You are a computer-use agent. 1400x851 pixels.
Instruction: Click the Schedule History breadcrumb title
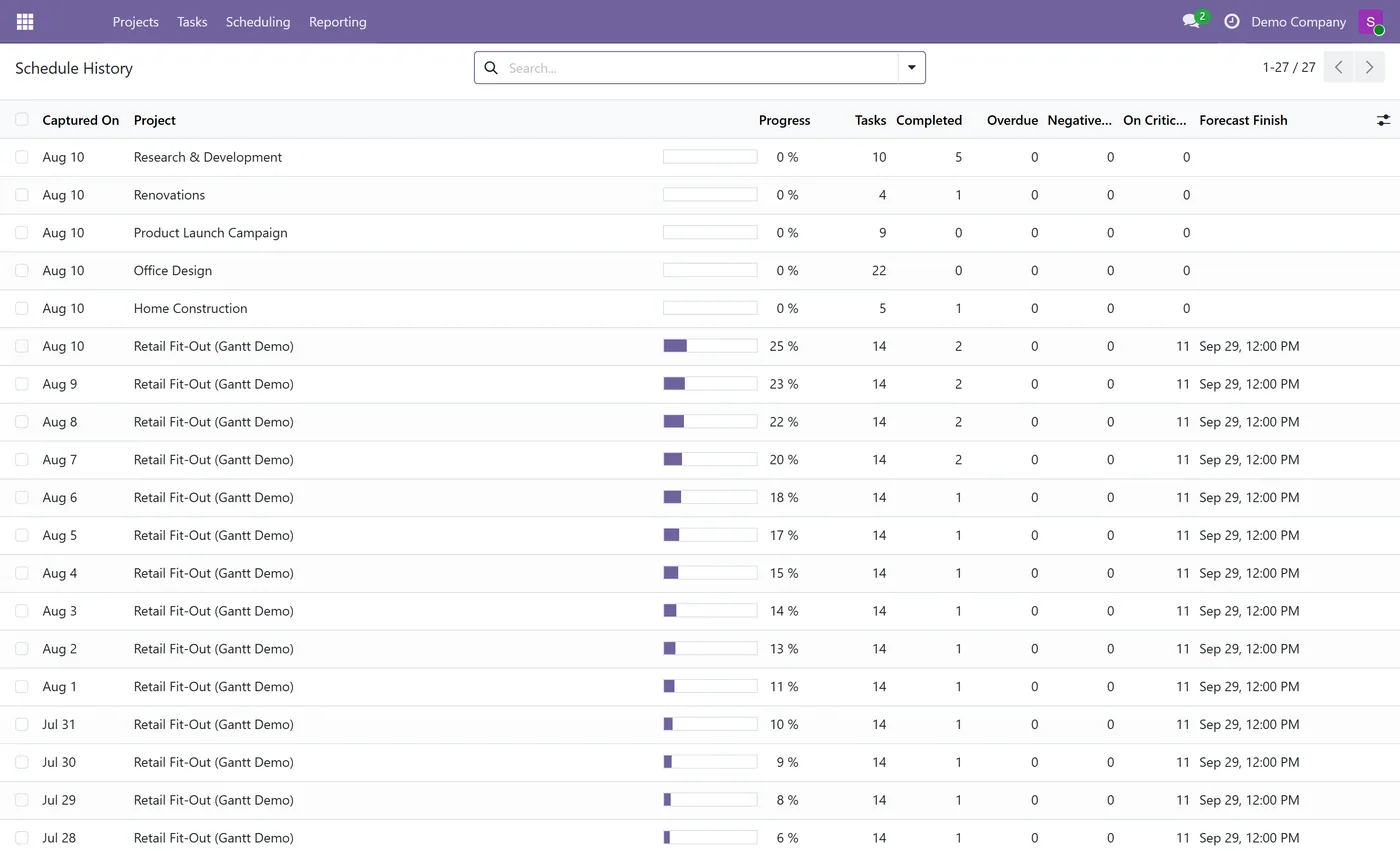[74, 68]
